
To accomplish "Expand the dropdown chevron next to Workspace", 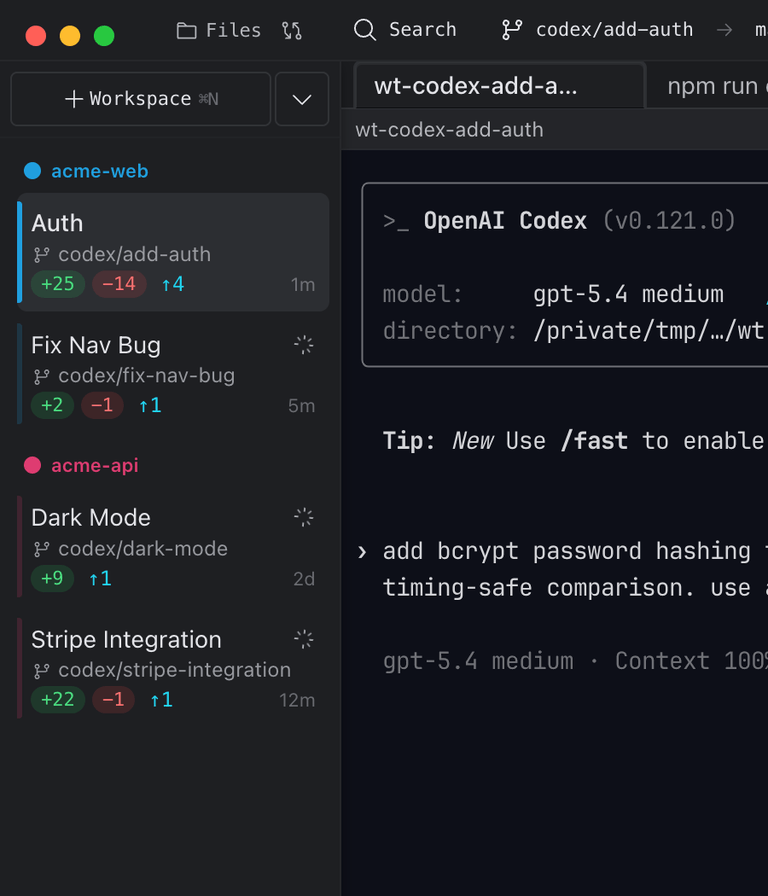I will [x=302, y=99].
